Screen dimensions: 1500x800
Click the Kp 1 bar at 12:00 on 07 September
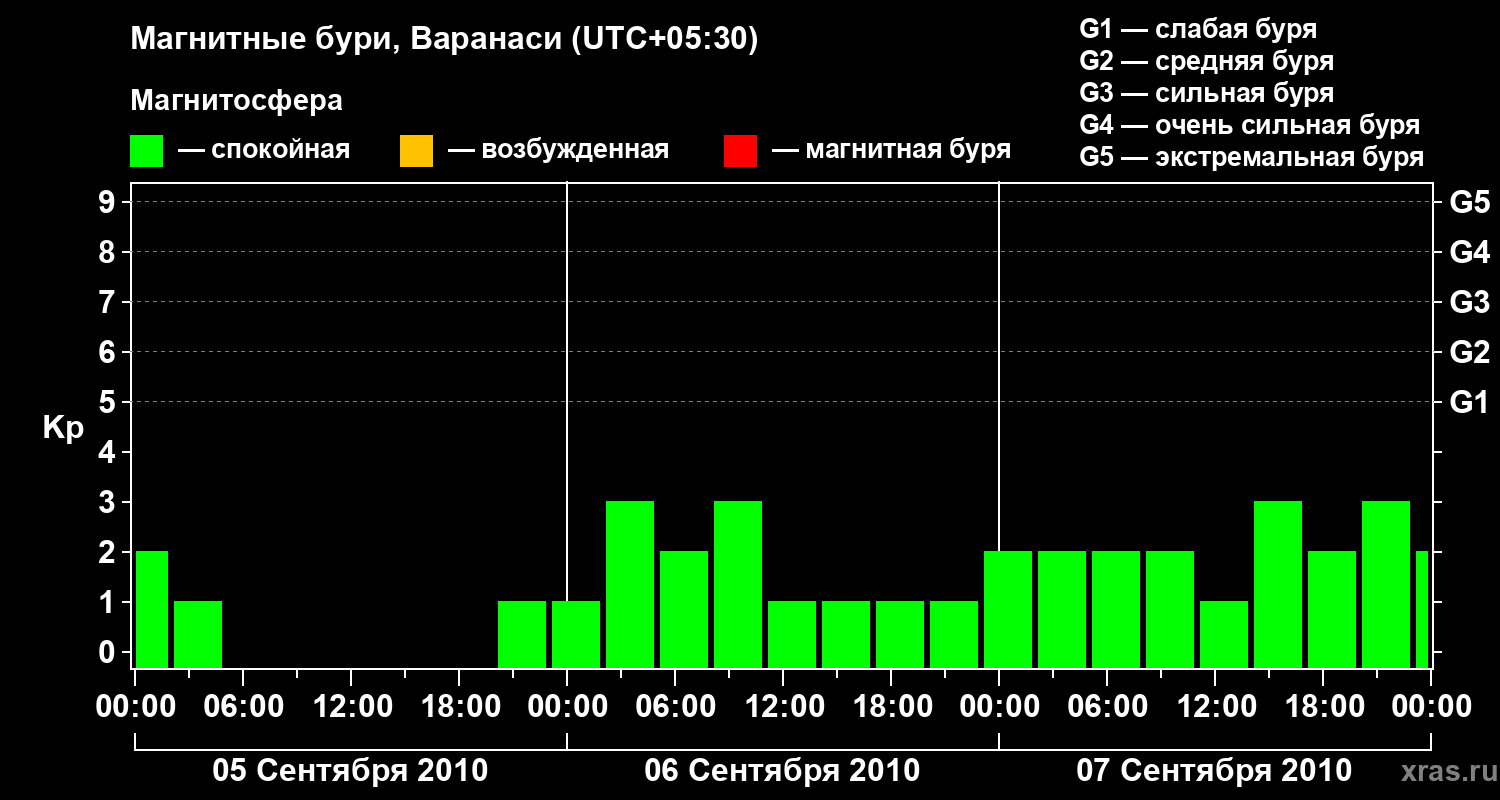click(x=1224, y=635)
